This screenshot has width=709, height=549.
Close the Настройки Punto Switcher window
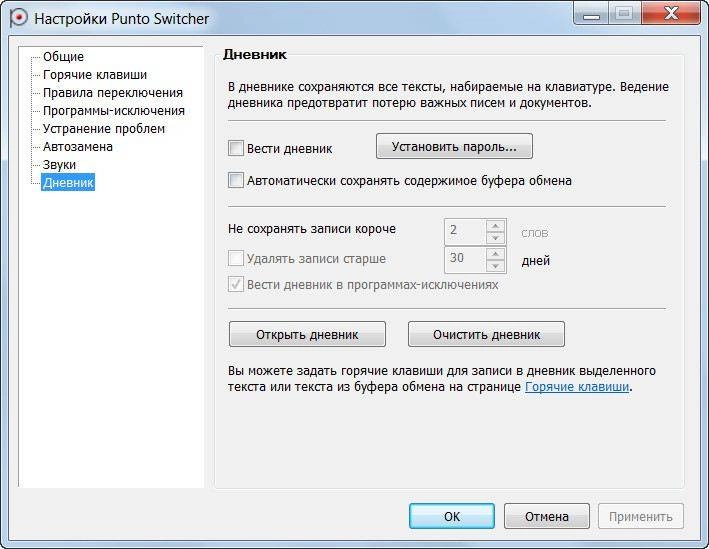[x=671, y=14]
